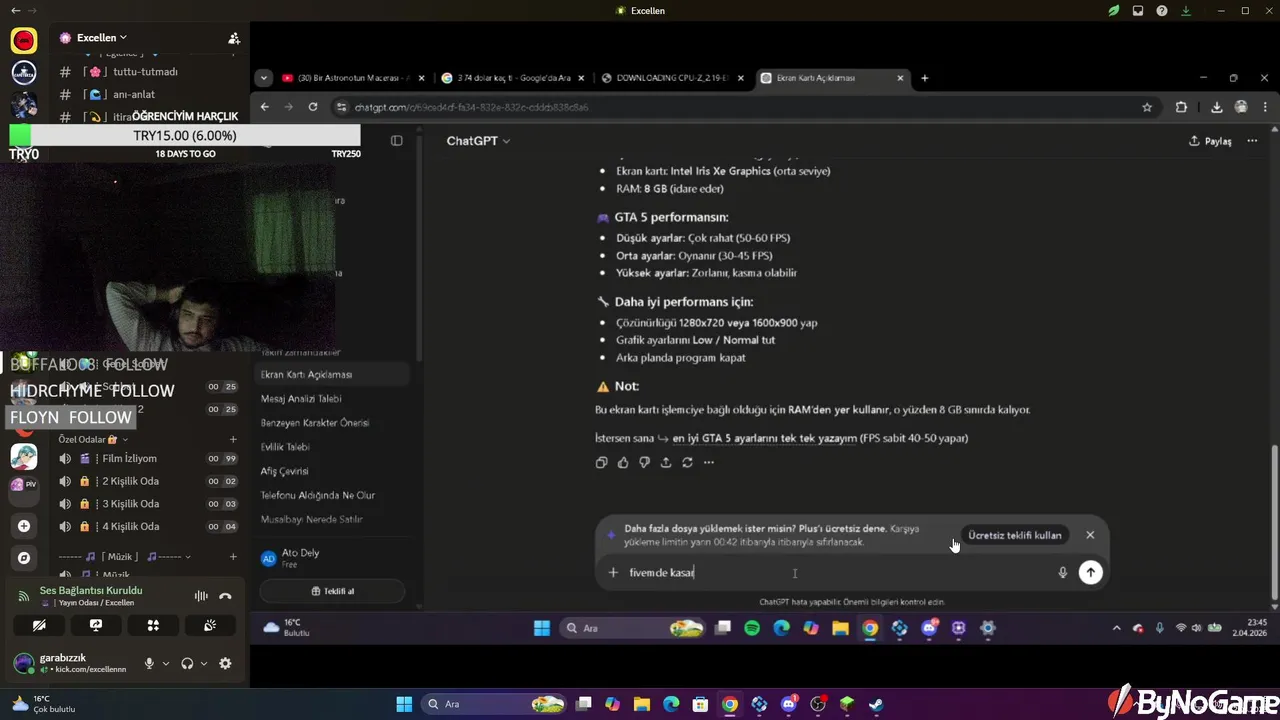Open Discord noise suppression waveform icon

(201, 596)
